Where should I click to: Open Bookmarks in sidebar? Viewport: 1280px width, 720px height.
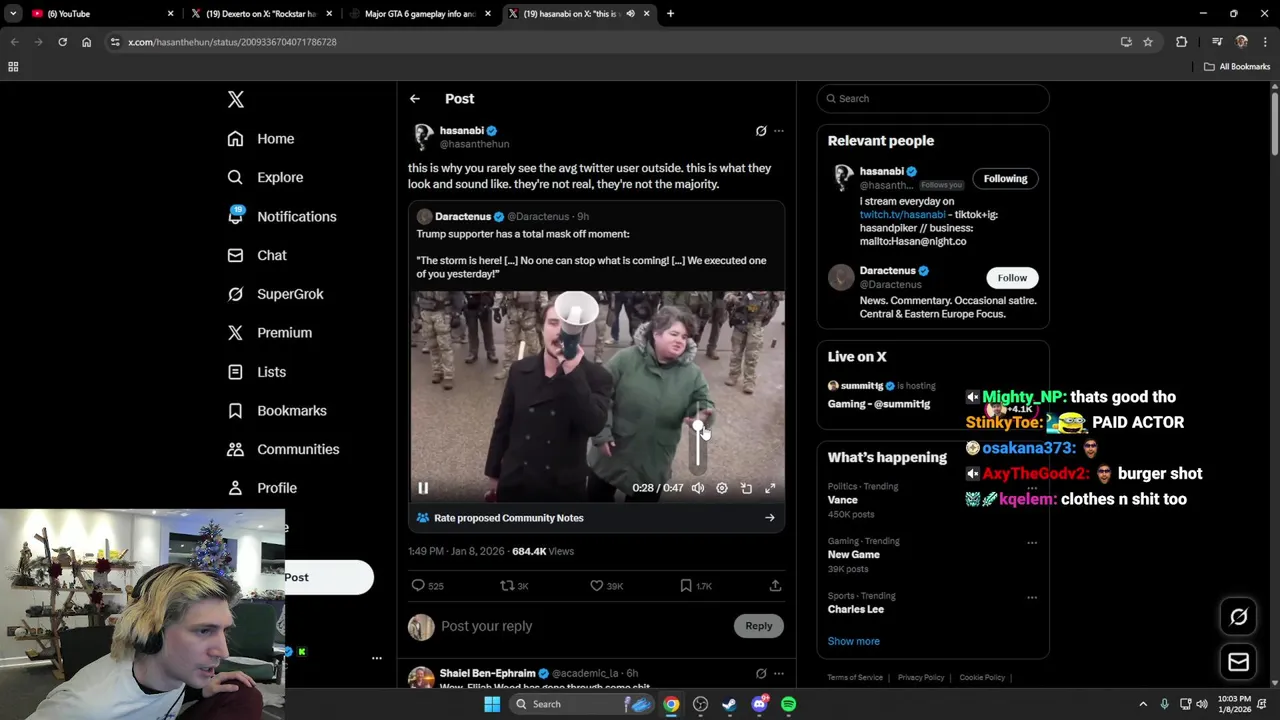click(277, 411)
